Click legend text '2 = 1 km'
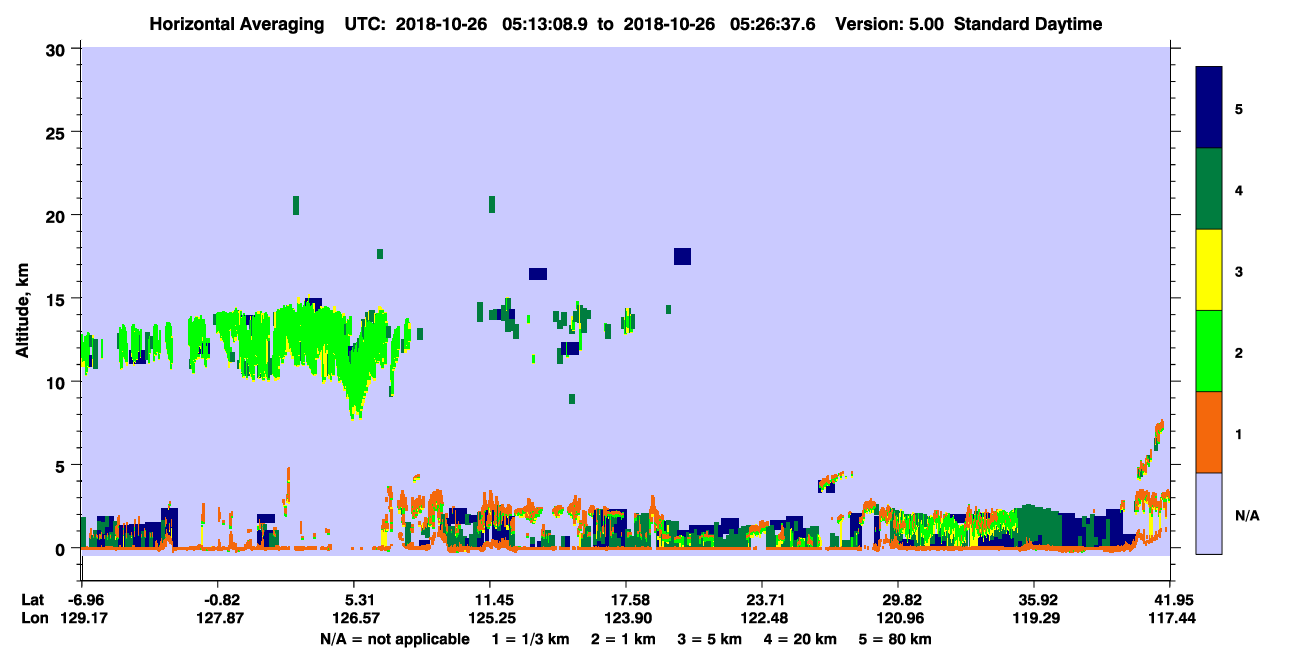Image resolution: width=1300 pixels, height=667 pixels. 626,639
